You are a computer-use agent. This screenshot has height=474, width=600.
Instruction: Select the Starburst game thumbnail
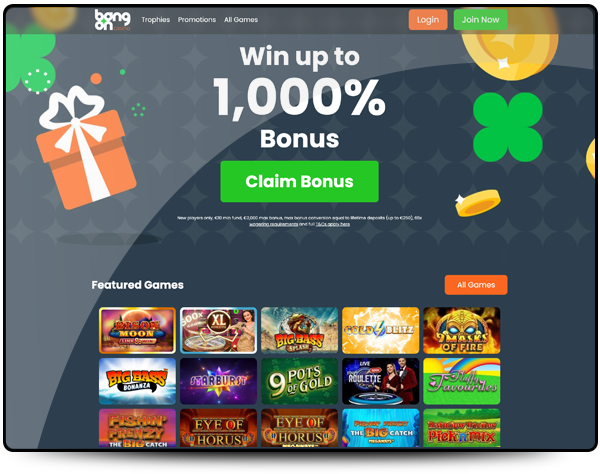[x=218, y=381]
